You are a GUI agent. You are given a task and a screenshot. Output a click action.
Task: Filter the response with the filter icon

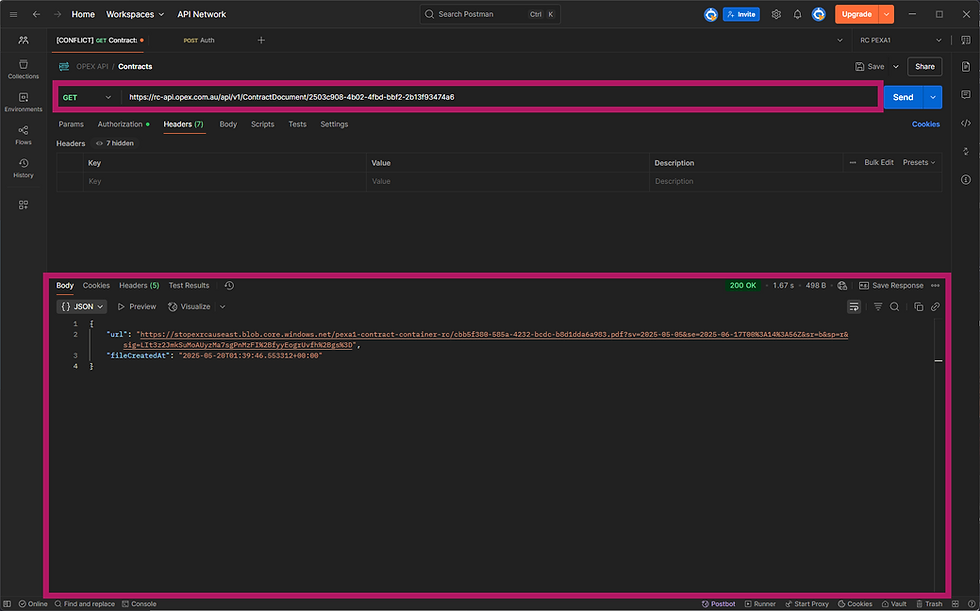click(x=878, y=307)
